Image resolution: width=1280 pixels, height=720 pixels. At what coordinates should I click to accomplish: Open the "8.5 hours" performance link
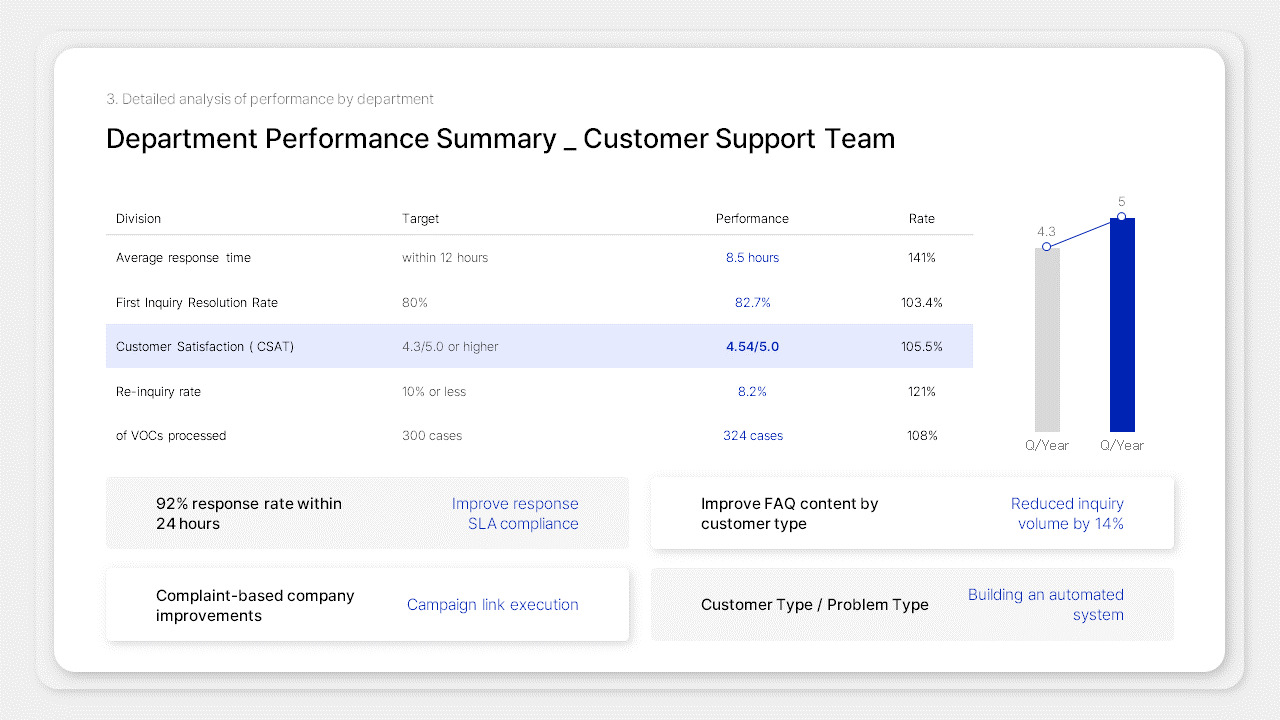tap(752, 257)
